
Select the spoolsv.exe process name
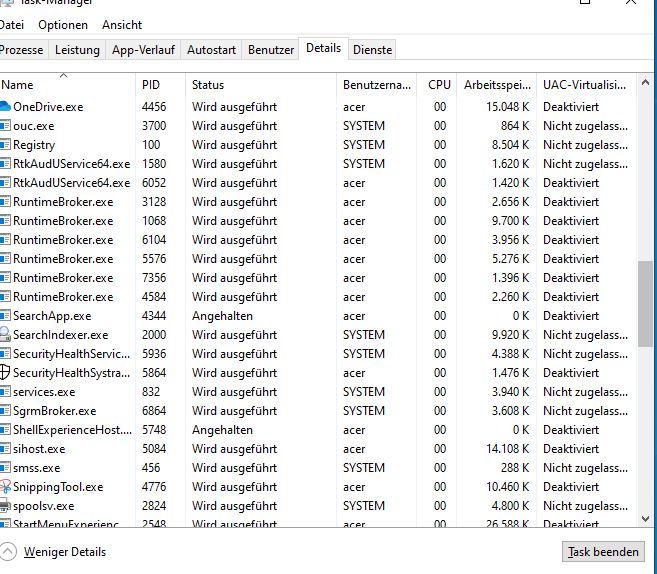44,506
